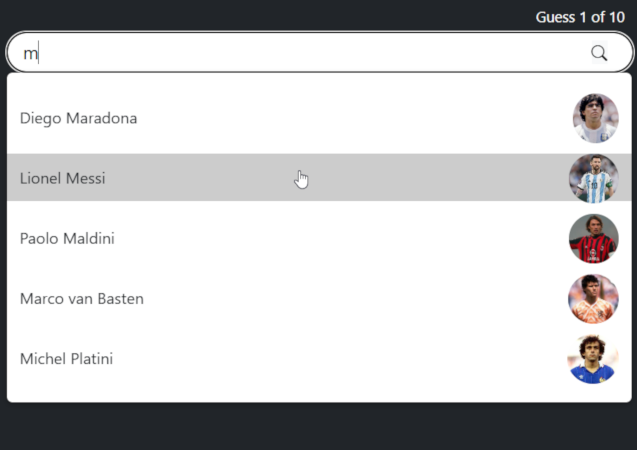The width and height of the screenshot is (637, 450).
Task: Click Diego Maradona's avatar photo
Action: click(x=594, y=118)
